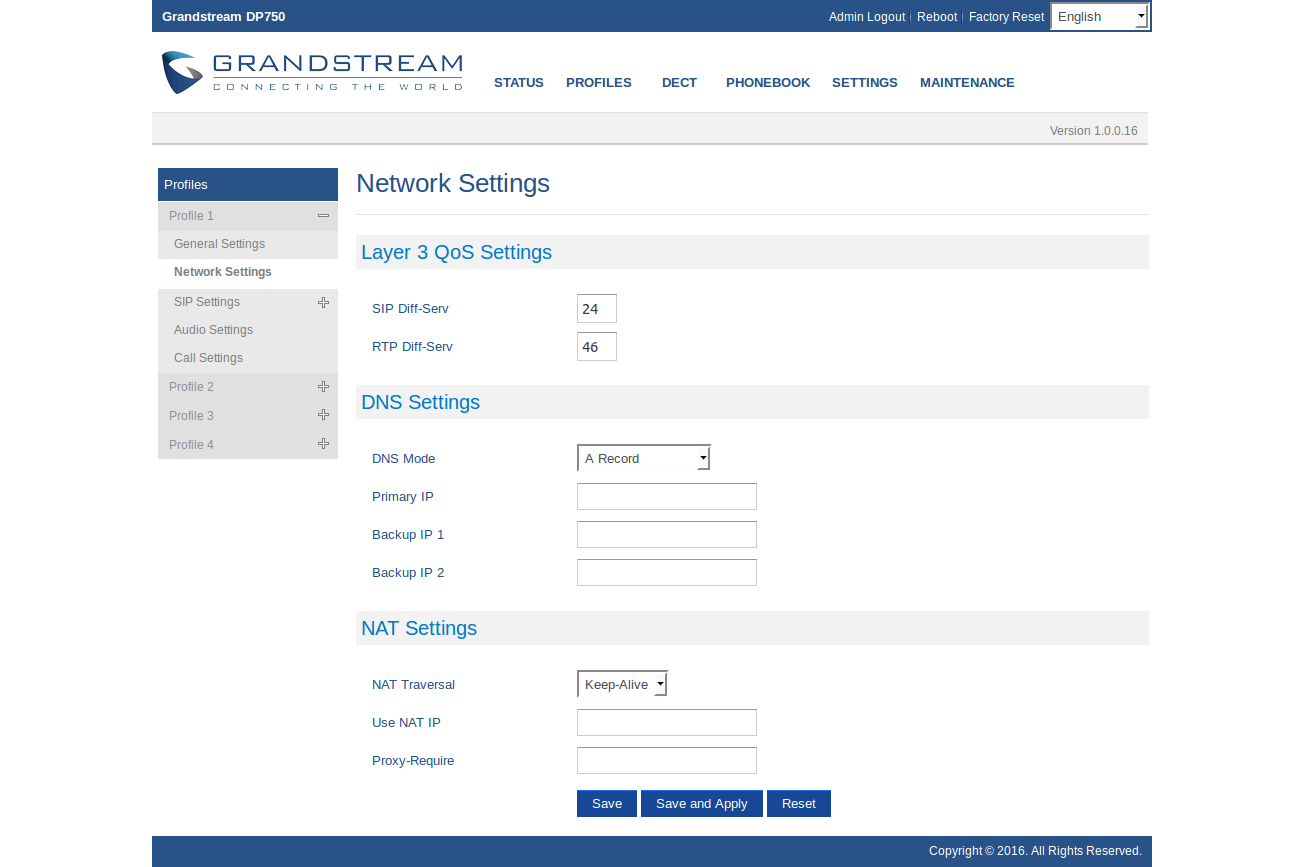Open the DECT menu
Screen dimensions: 1304x867
coord(679,83)
